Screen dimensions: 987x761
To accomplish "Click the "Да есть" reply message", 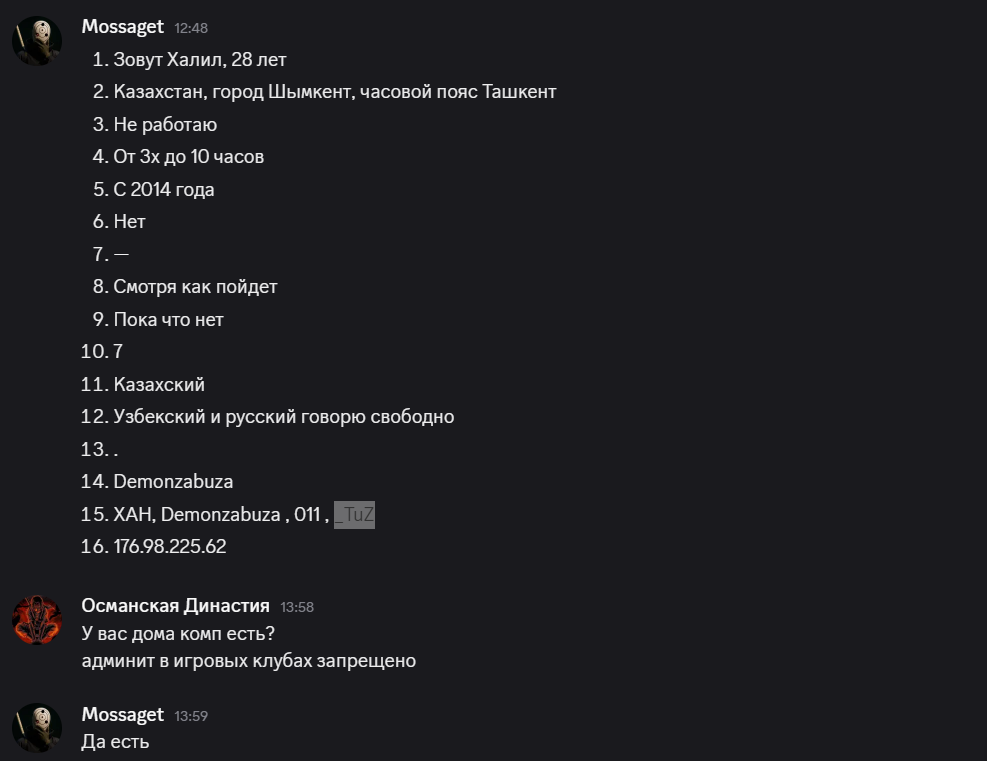I will pyautogui.click(x=115, y=741).
